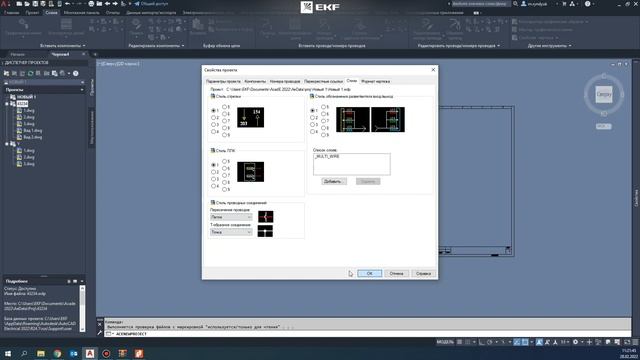Select arrow style radio button 5
Viewport: 640px width, 360px height.
224,107
